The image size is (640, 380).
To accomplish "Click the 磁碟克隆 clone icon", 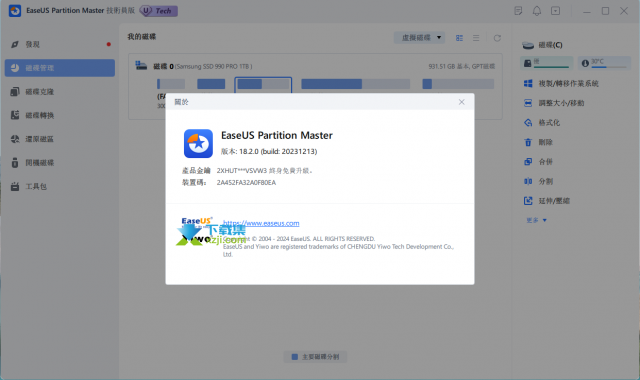I will click(15, 91).
